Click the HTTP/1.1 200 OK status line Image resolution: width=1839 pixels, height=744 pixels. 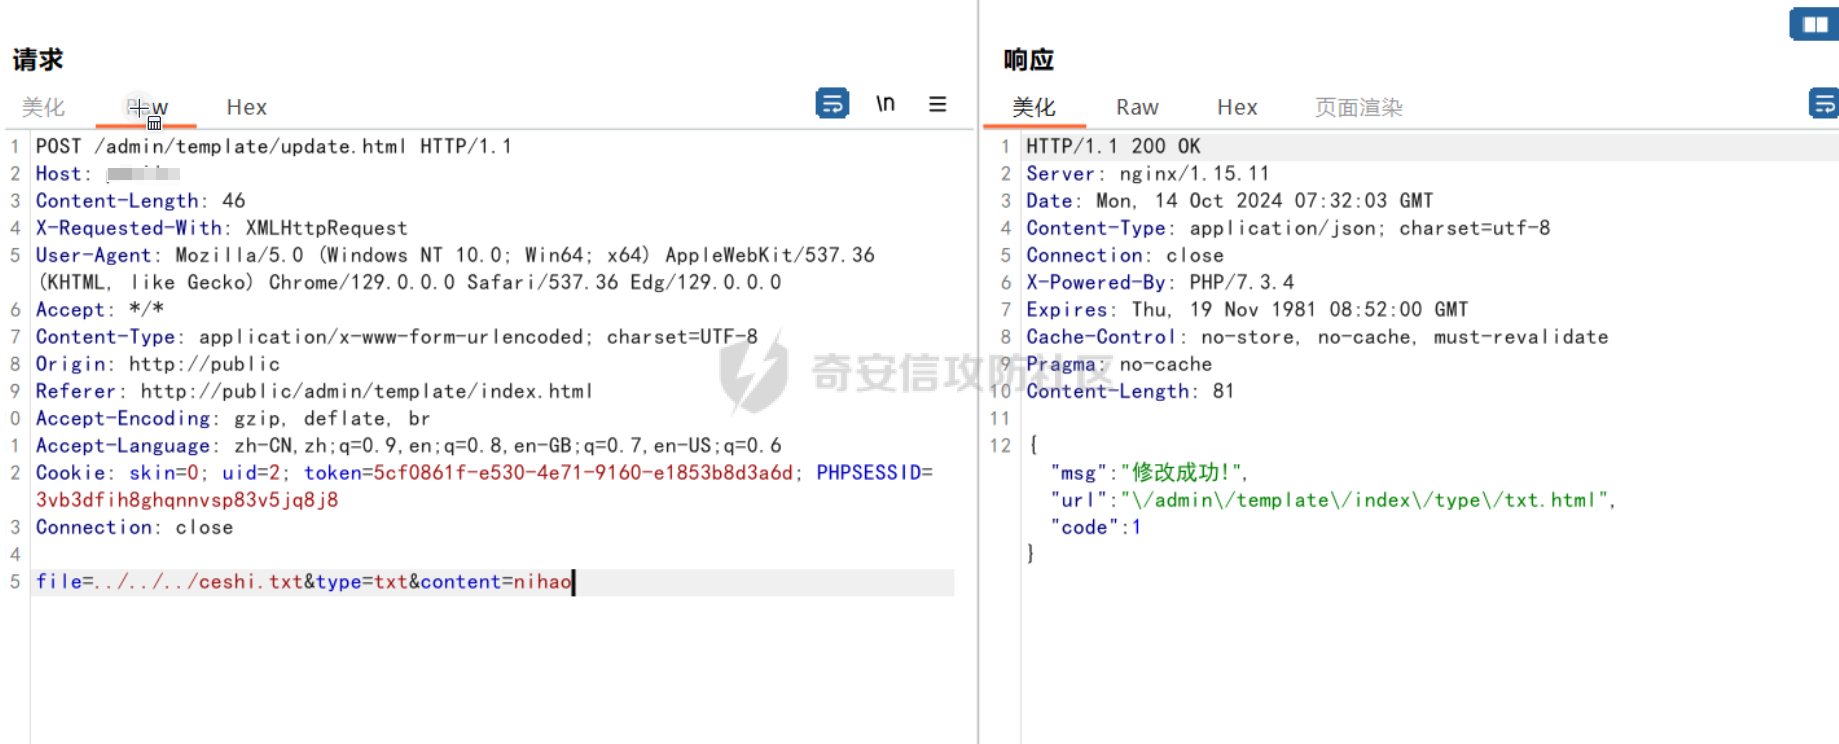[1114, 146]
